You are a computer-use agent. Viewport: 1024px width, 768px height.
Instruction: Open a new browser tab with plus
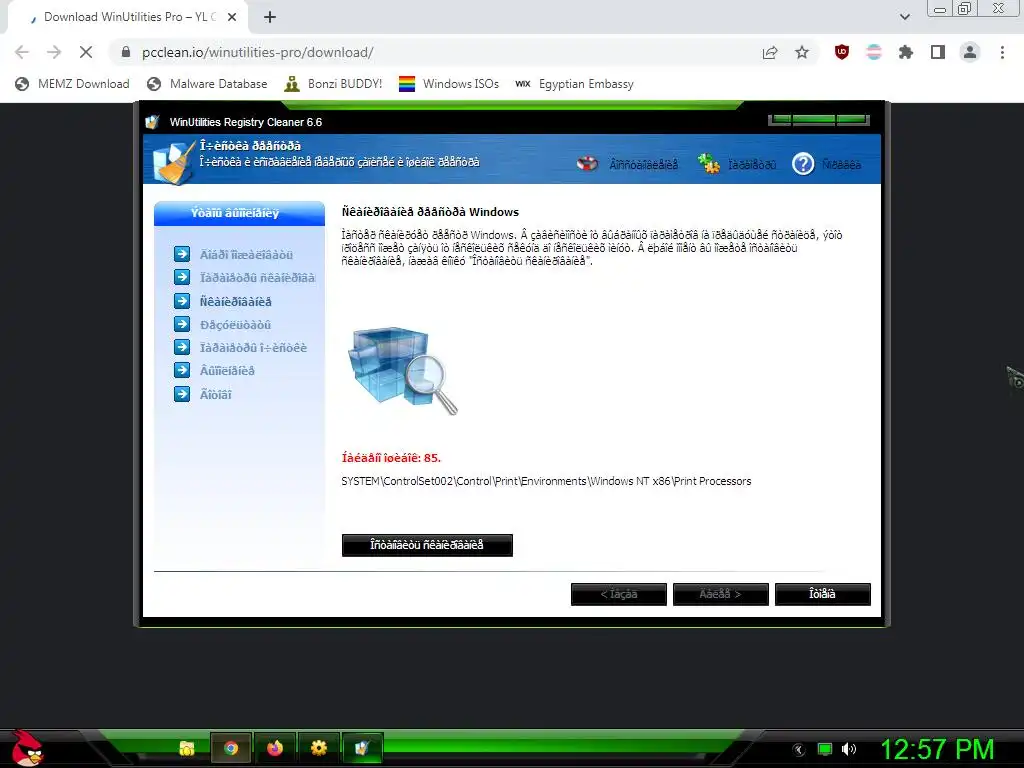point(270,17)
